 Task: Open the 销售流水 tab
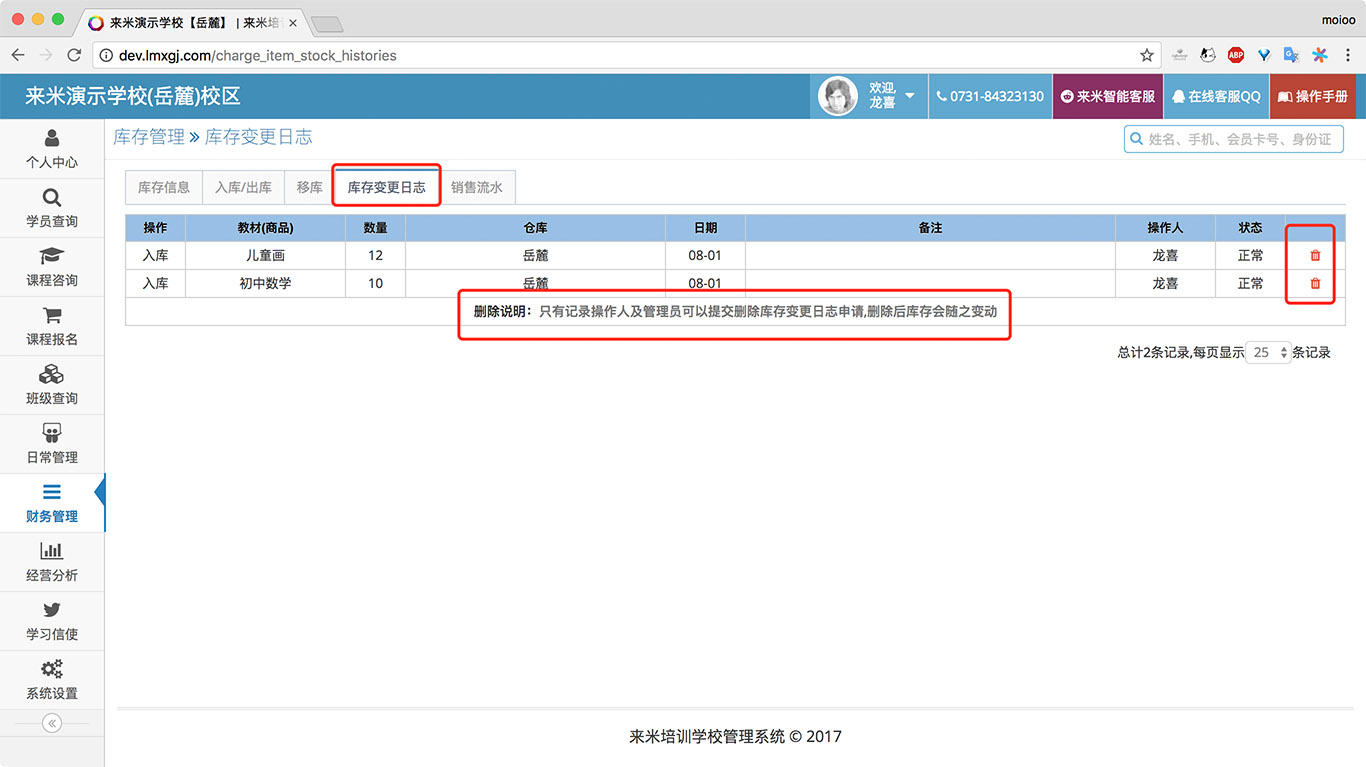click(478, 187)
